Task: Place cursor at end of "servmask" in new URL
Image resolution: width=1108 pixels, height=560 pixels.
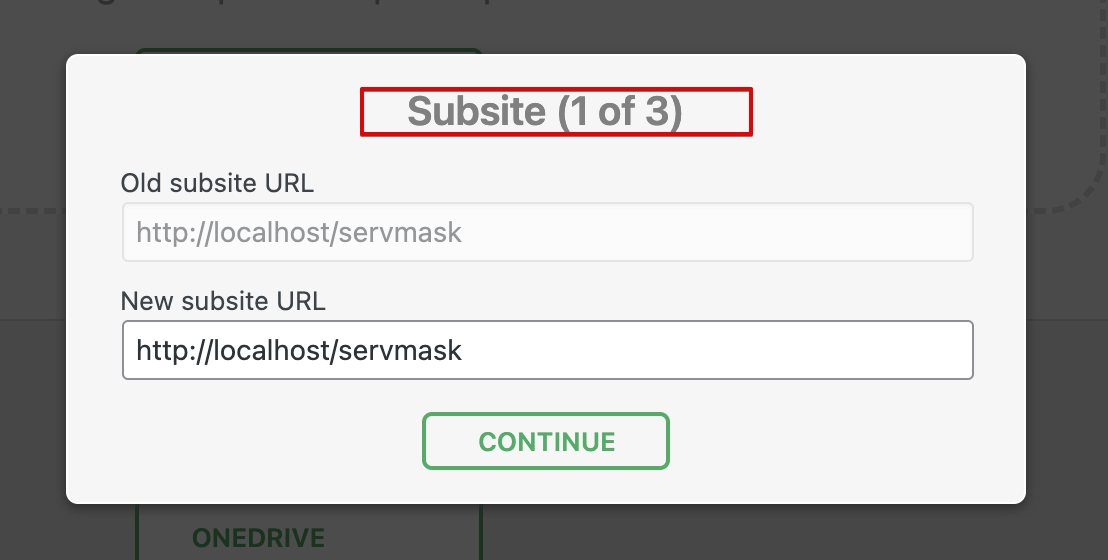Action: coord(463,350)
